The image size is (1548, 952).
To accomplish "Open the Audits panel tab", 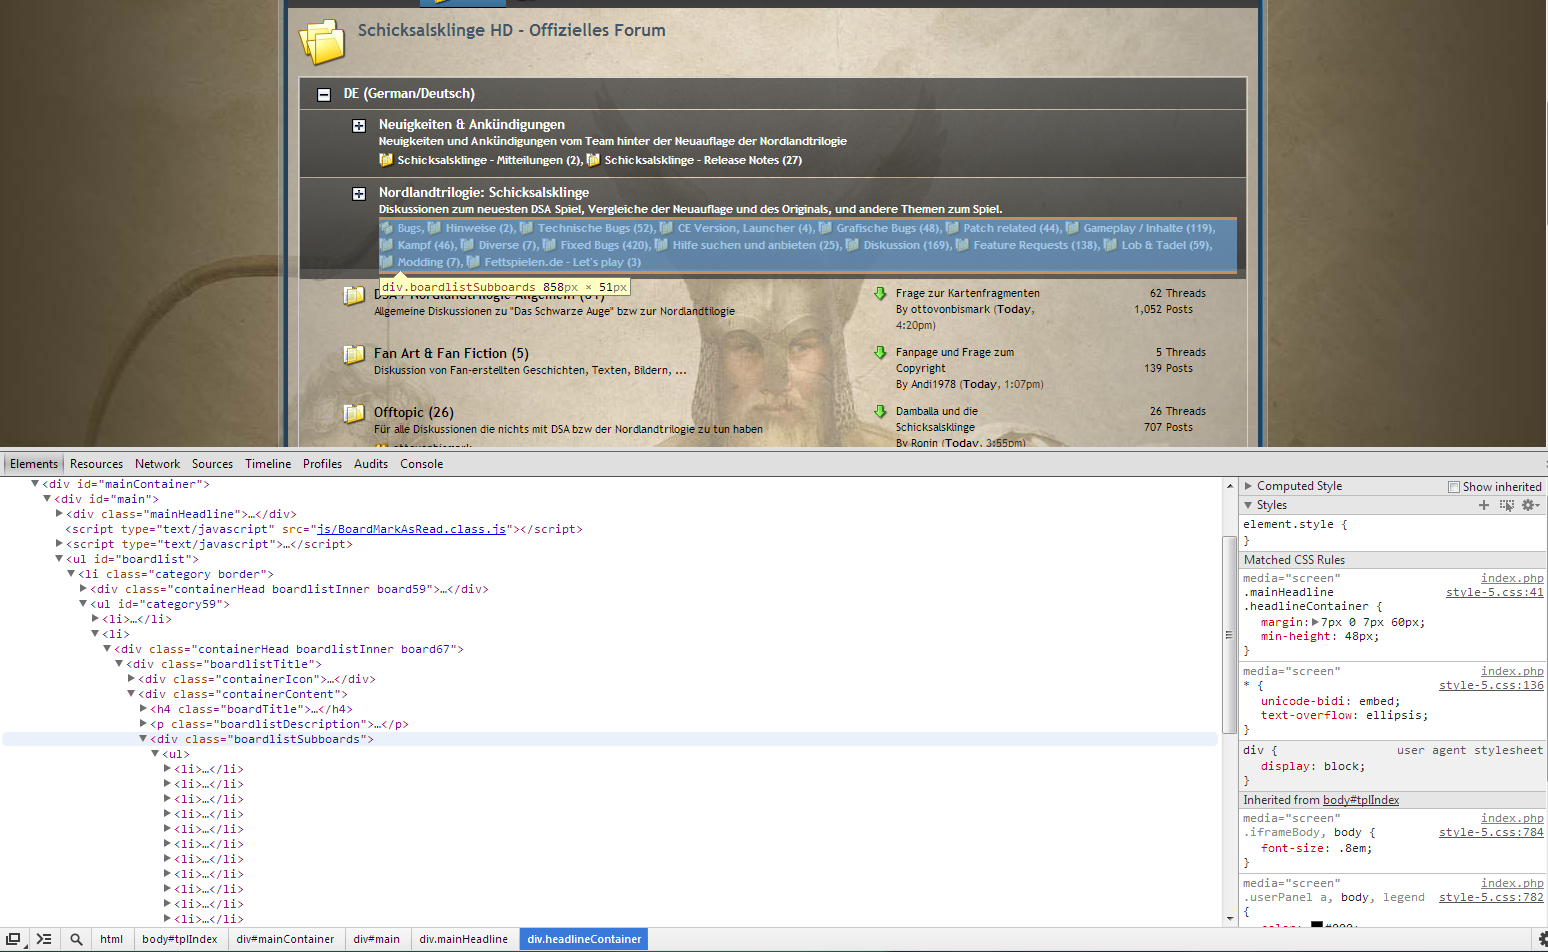I will tap(371, 464).
